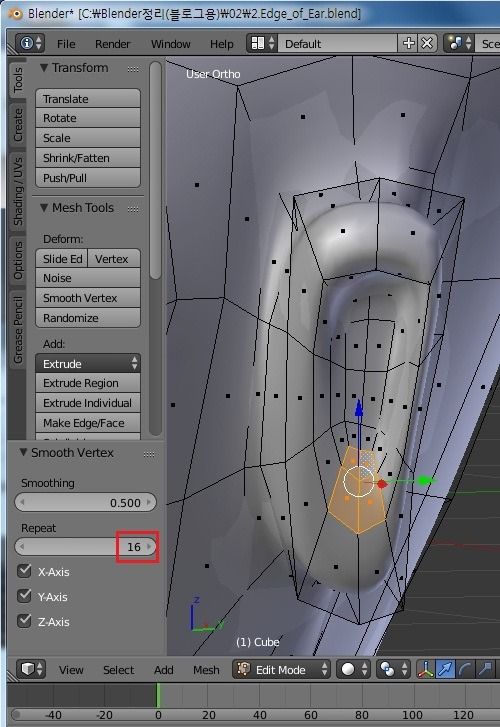This screenshot has width=500, height=727.
Task: Click the Shrink/Fatten button
Action: coord(88,158)
